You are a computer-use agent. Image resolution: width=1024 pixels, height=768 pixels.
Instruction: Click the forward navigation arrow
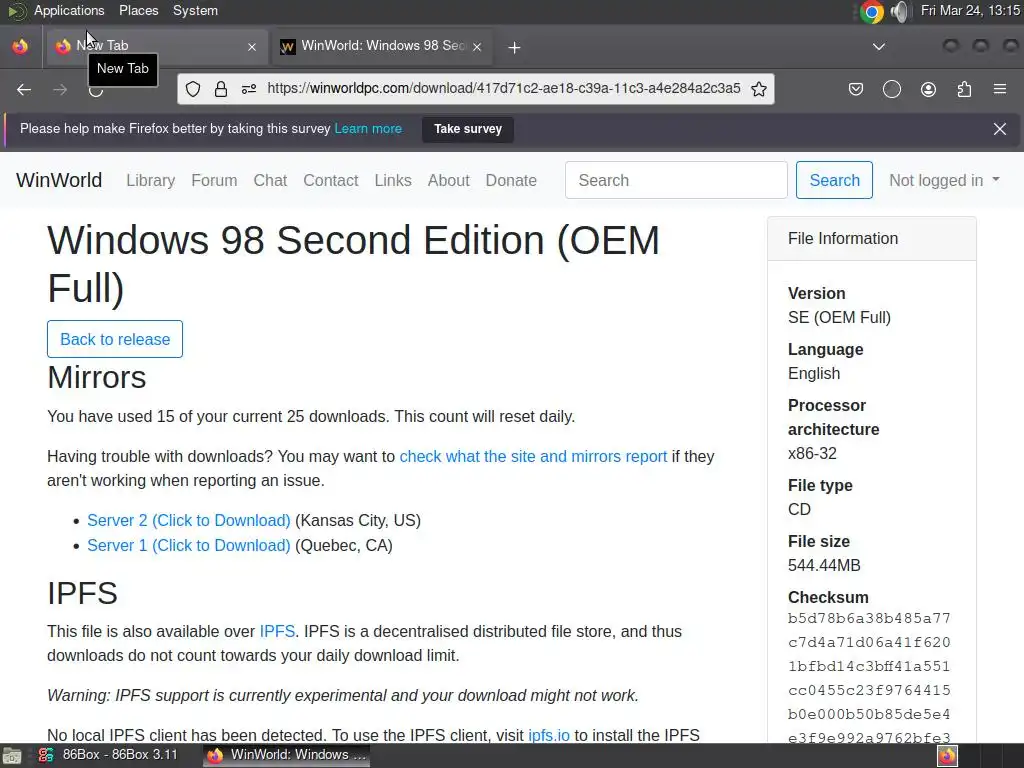point(60,89)
